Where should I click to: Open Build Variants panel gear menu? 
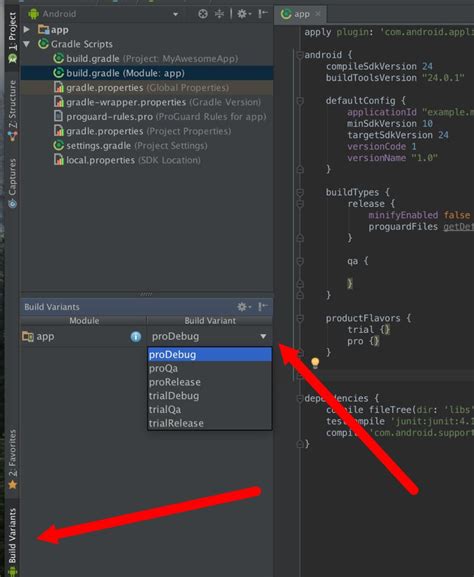tap(244, 307)
